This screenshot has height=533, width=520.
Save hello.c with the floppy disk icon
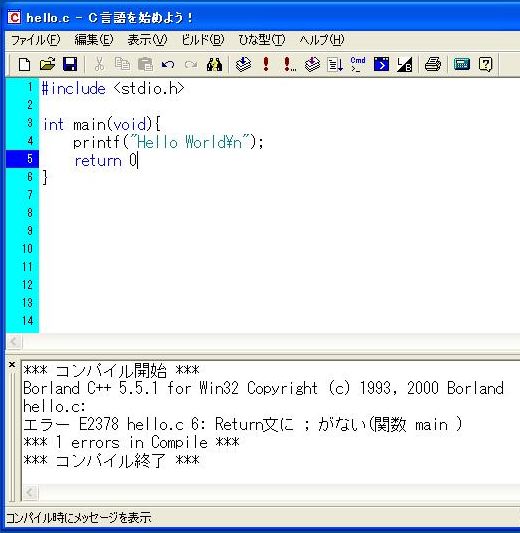point(70,64)
